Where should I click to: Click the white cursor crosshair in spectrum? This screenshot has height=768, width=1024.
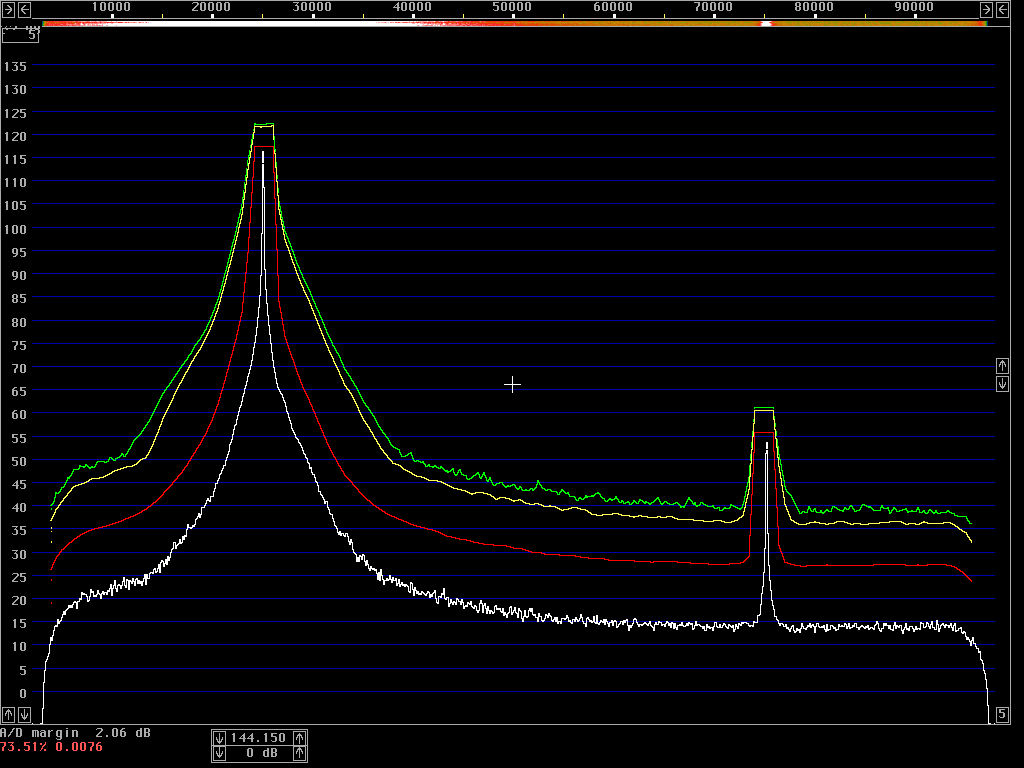(513, 385)
